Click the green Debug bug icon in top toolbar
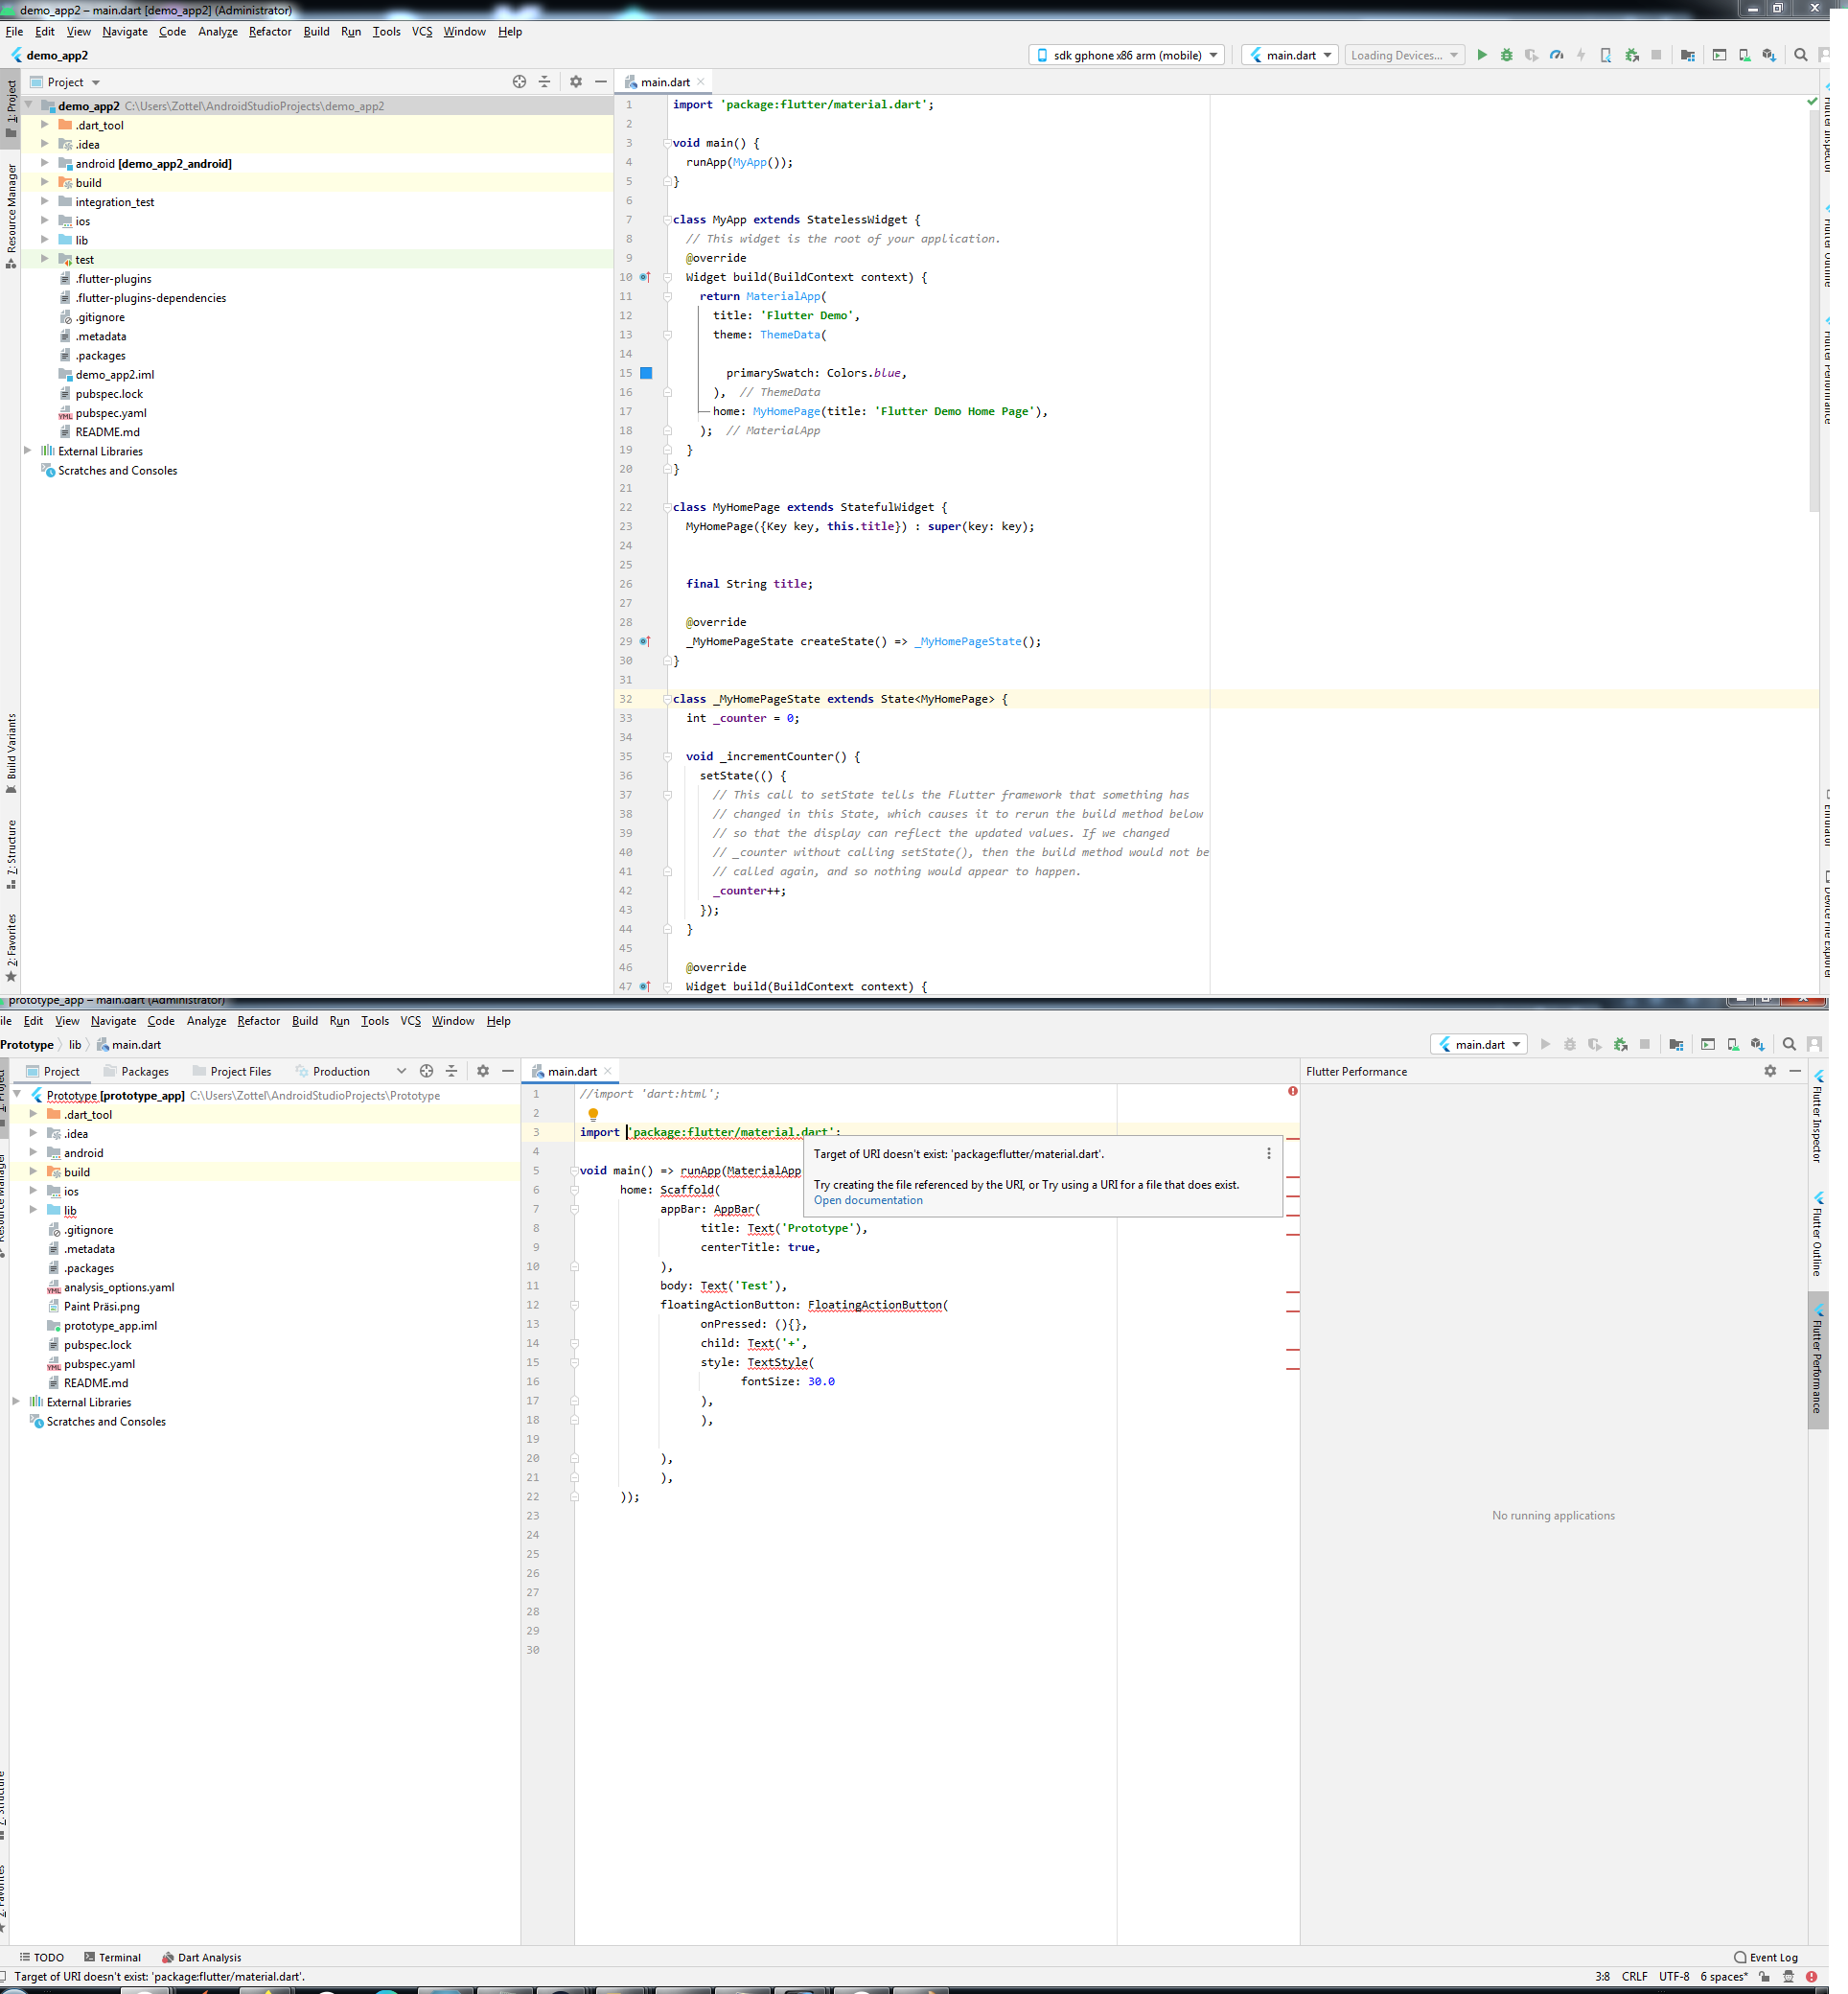This screenshot has width=1848, height=1994. [x=1506, y=55]
